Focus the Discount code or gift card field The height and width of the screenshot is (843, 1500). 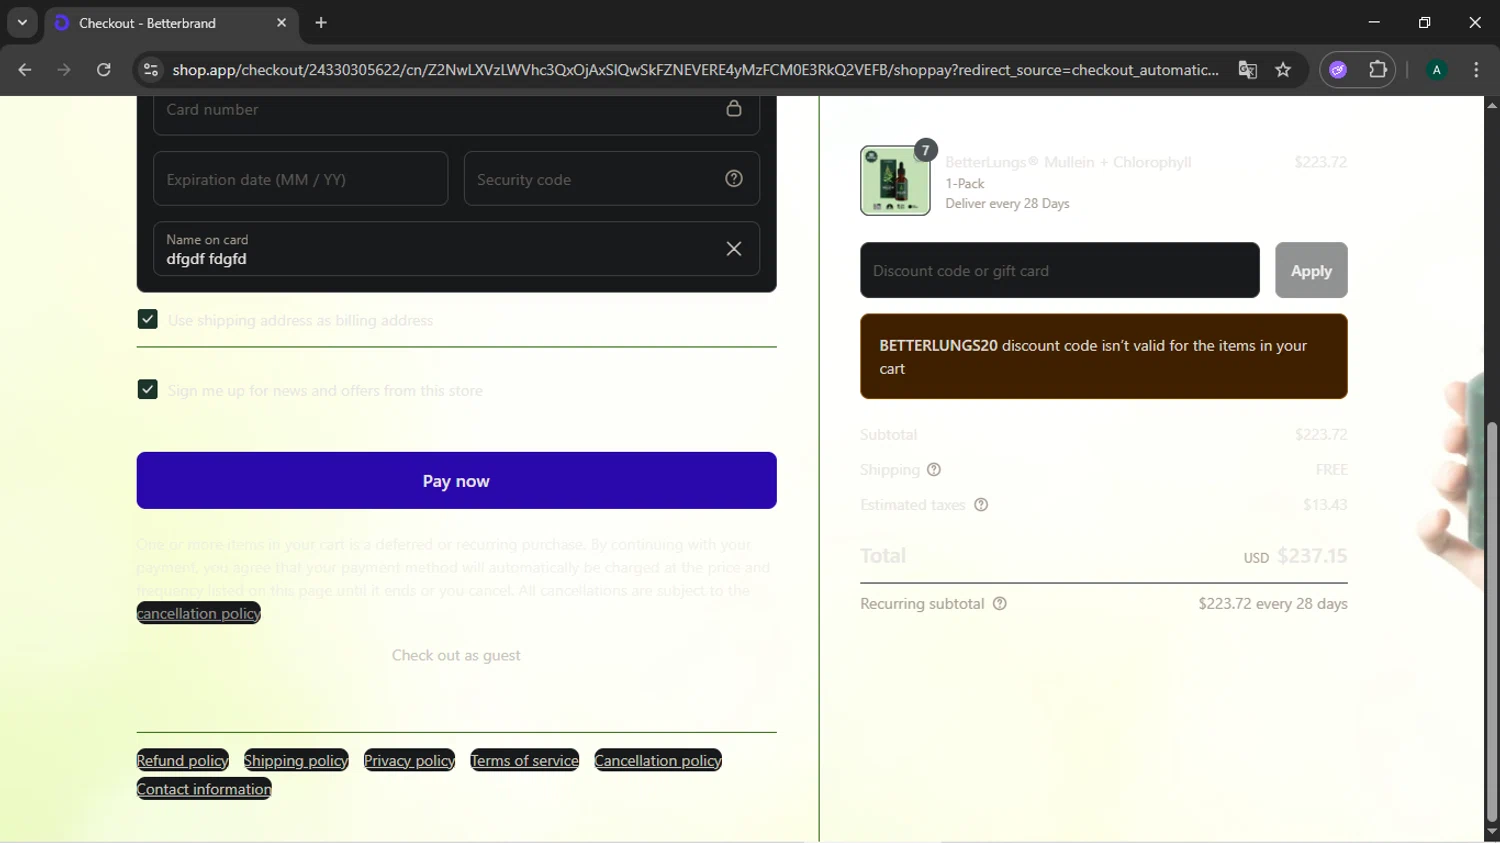click(x=1060, y=270)
